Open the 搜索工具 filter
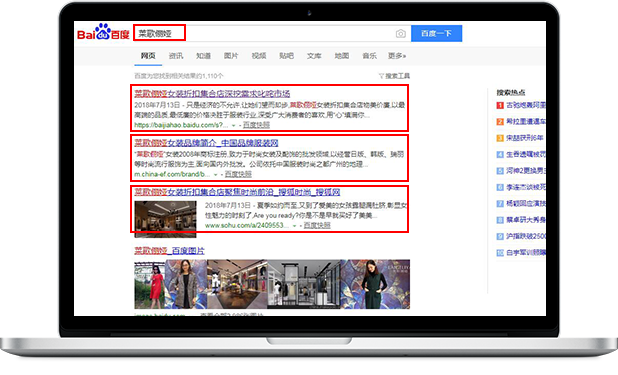This screenshot has height=375, width=618. click(394, 76)
